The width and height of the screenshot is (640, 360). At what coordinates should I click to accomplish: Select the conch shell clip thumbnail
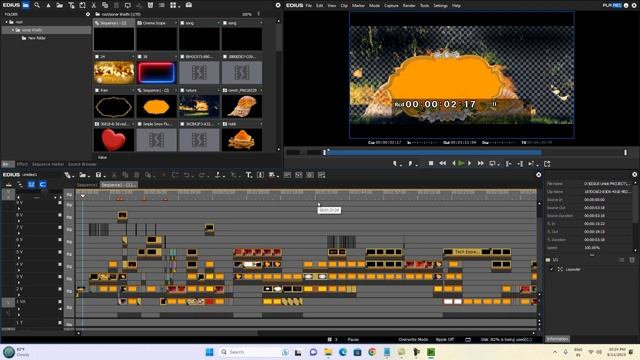click(x=242, y=106)
